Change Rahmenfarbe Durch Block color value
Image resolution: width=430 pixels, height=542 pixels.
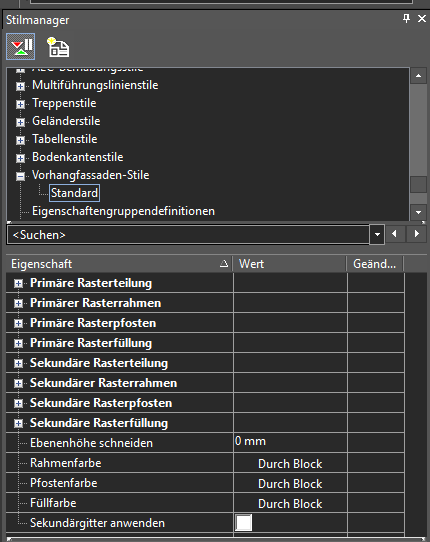[290, 464]
